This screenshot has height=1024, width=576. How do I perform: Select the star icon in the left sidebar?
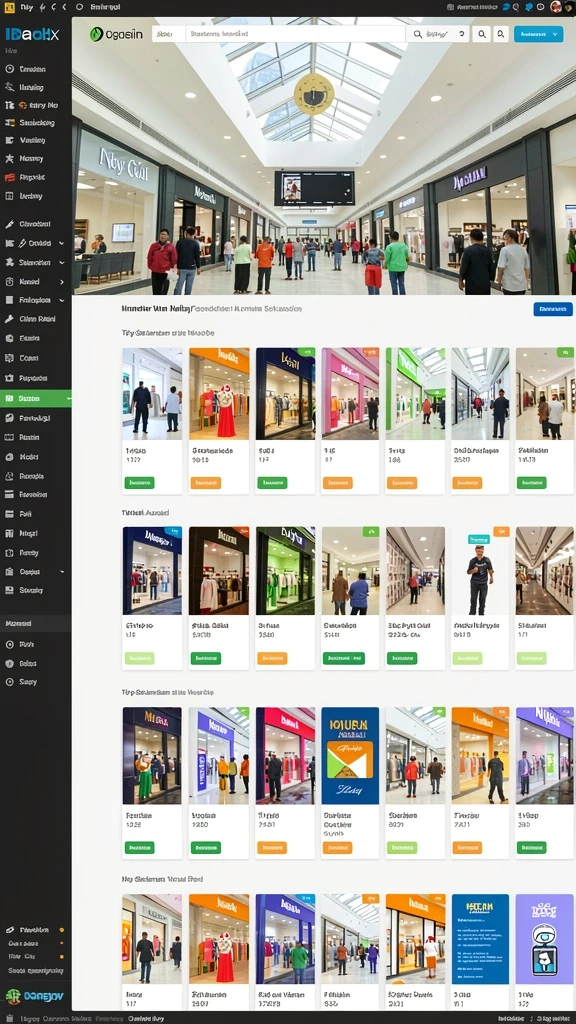9,159
